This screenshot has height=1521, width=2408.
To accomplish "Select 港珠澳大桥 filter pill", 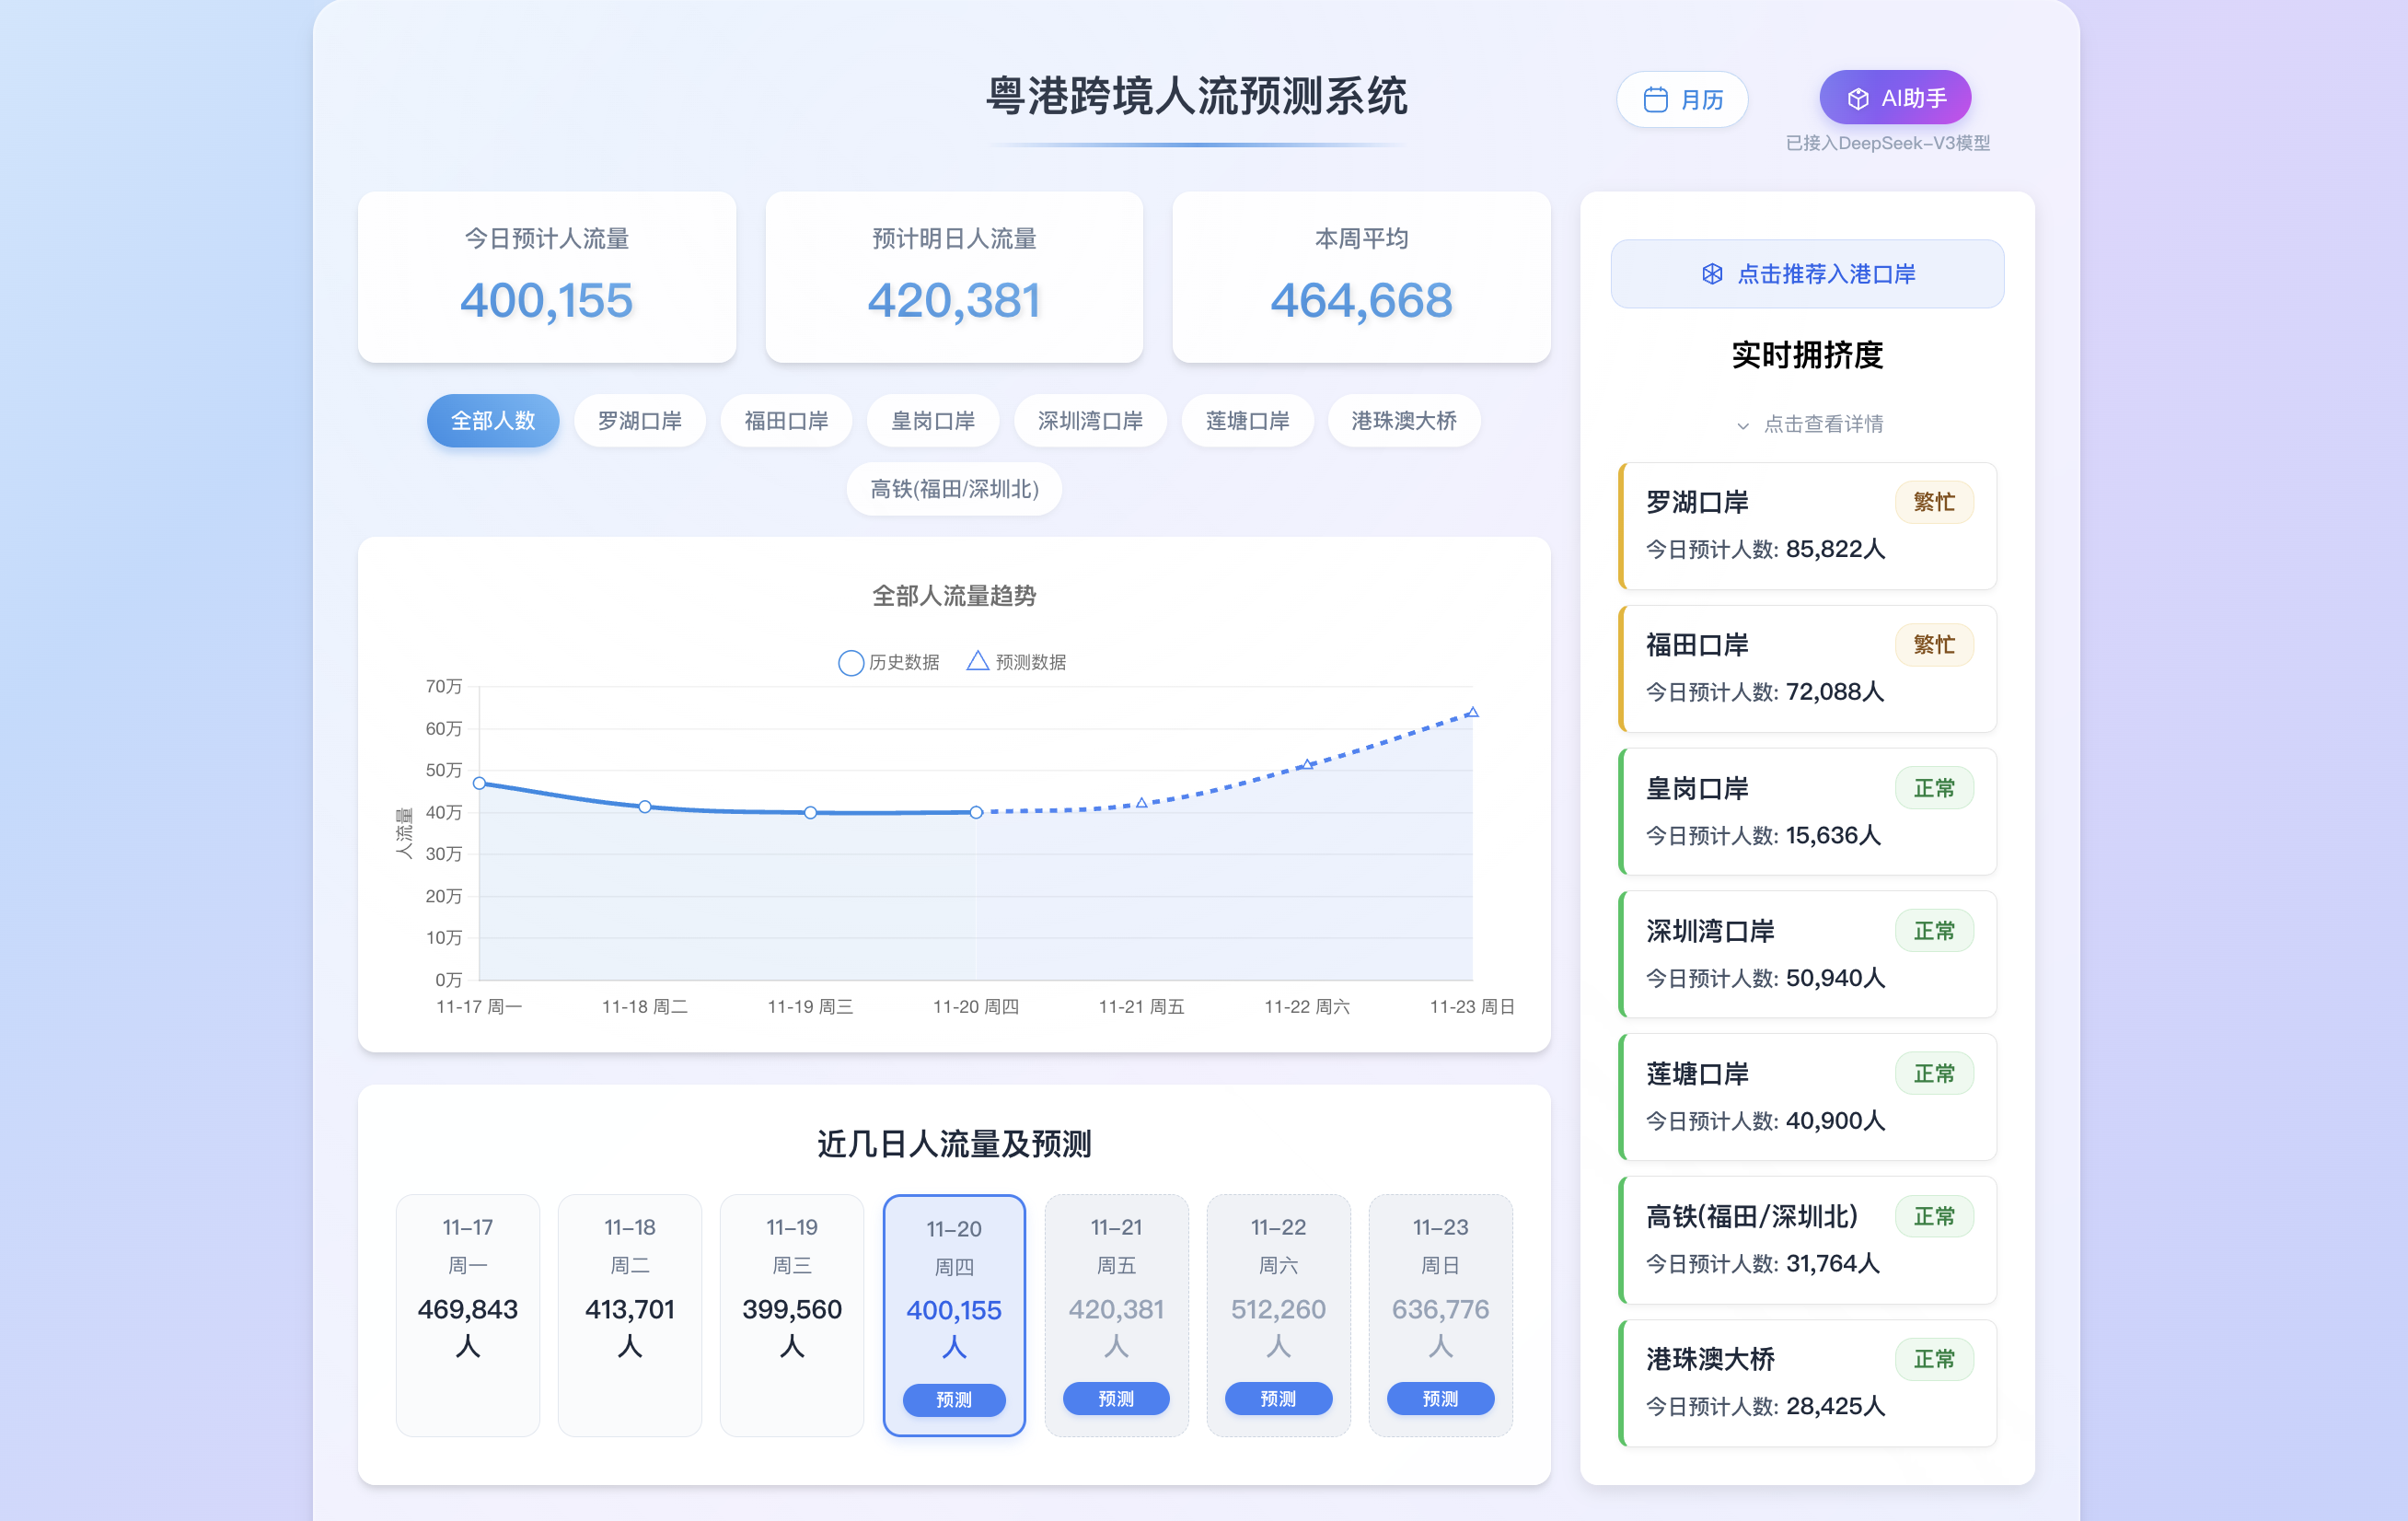I will pos(1403,421).
